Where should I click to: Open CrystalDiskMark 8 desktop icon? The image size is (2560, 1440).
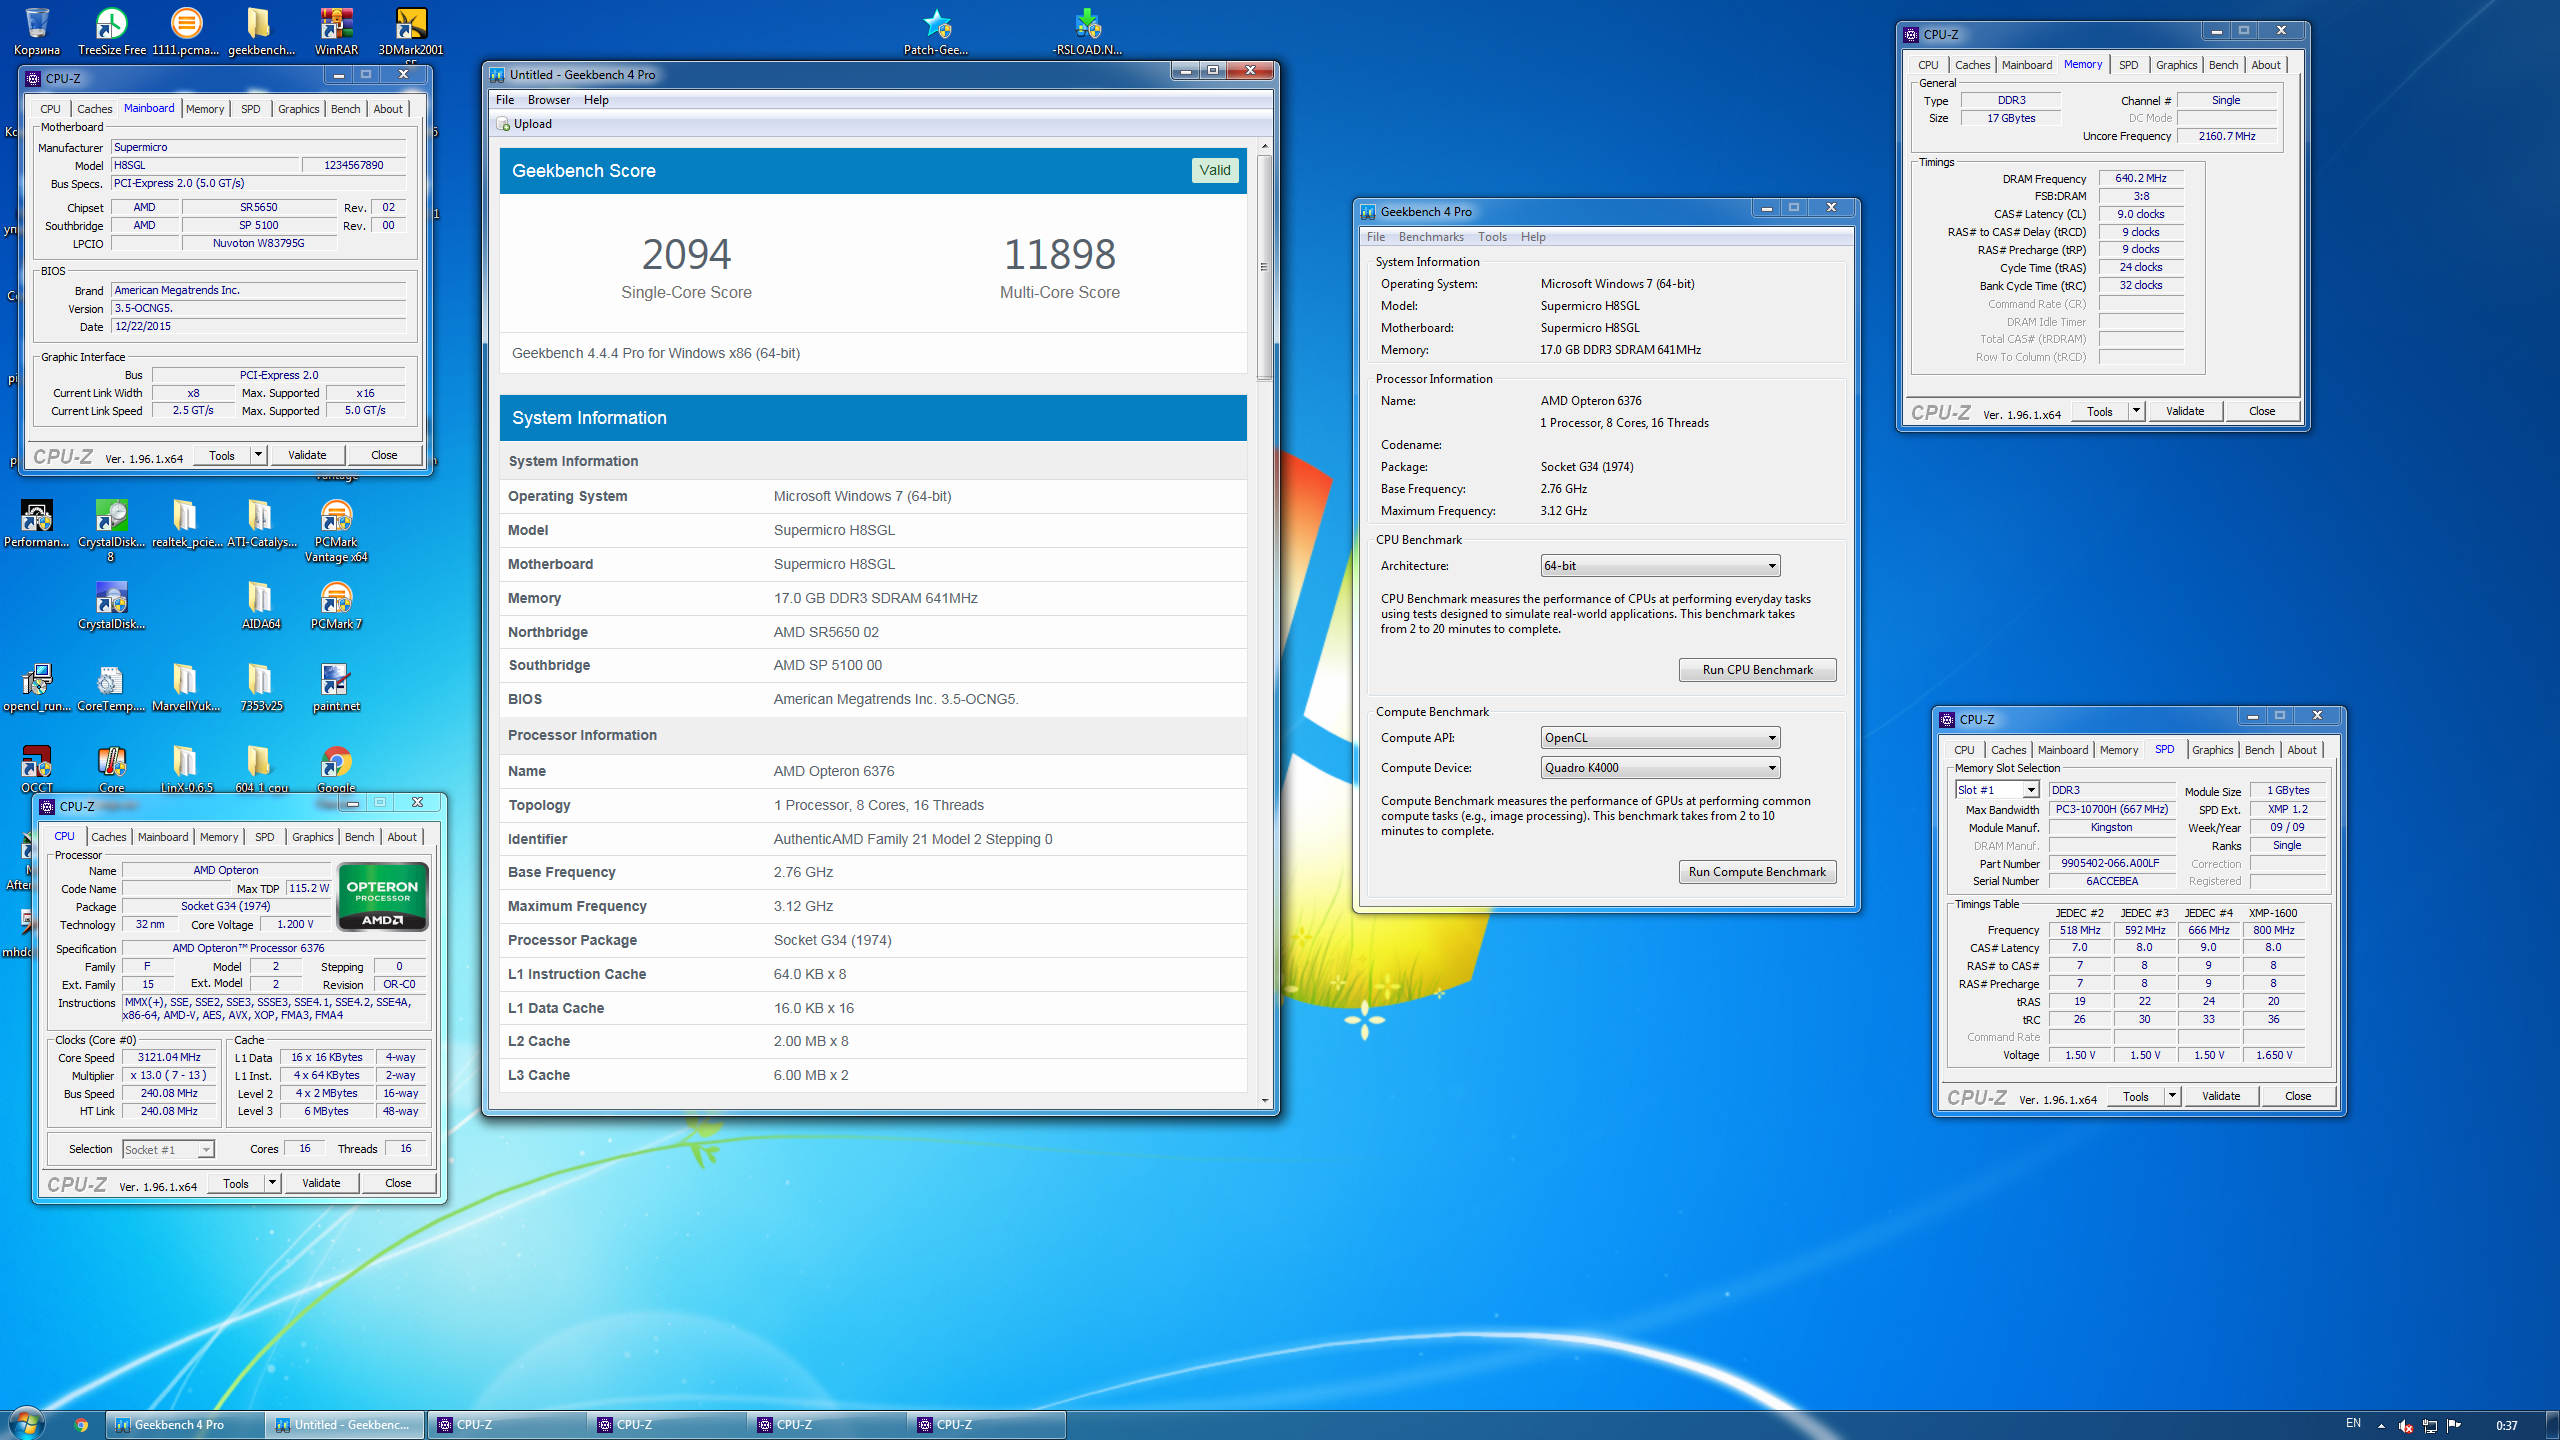(x=111, y=530)
